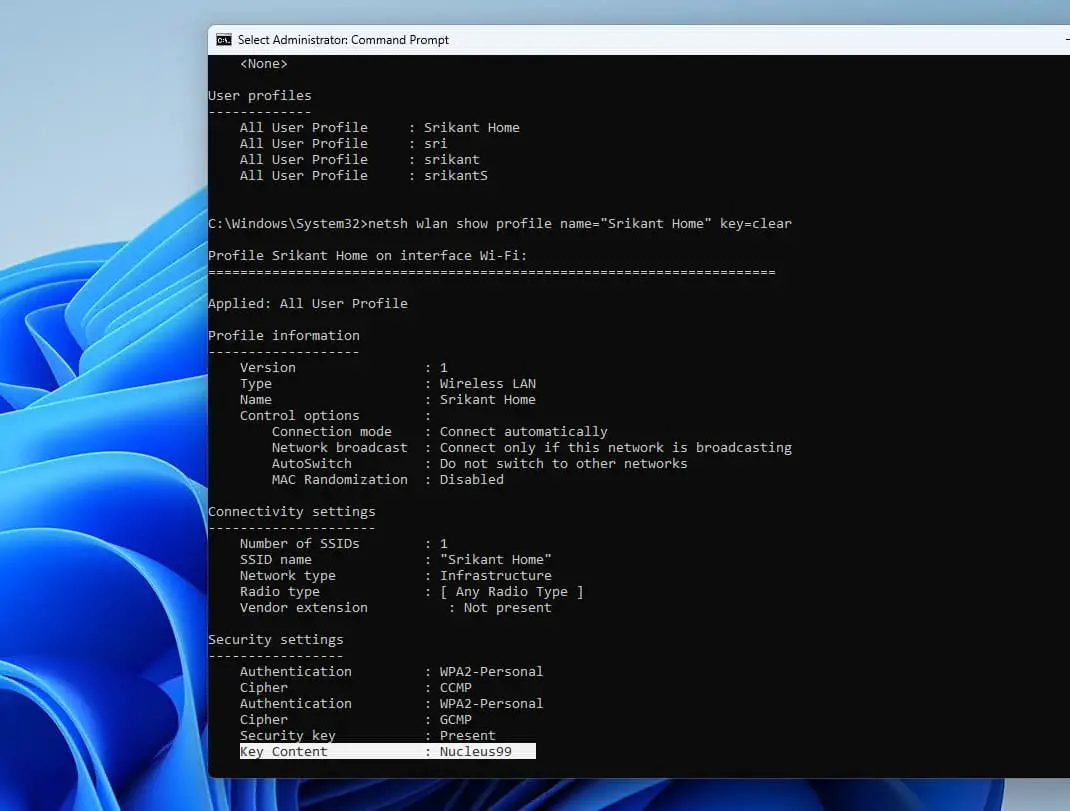The width and height of the screenshot is (1070, 811).
Task: Click the "Do not switch to other networks" text
Action: pos(563,463)
